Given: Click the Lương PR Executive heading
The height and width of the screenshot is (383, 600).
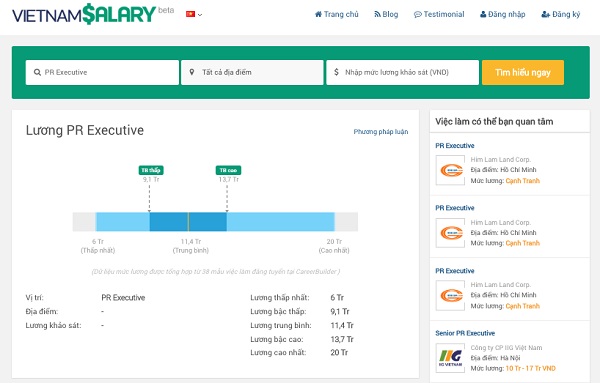Looking at the screenshot, I should (x=85, y=130).
